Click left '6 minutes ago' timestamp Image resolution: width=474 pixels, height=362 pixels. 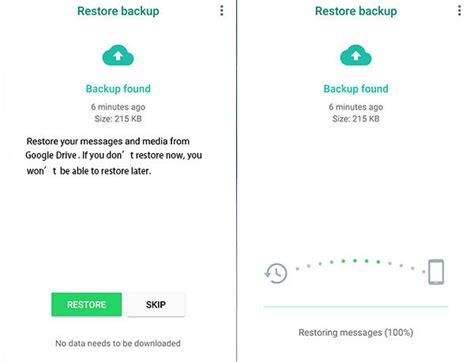pyautogui.click(x=118, y=107)
